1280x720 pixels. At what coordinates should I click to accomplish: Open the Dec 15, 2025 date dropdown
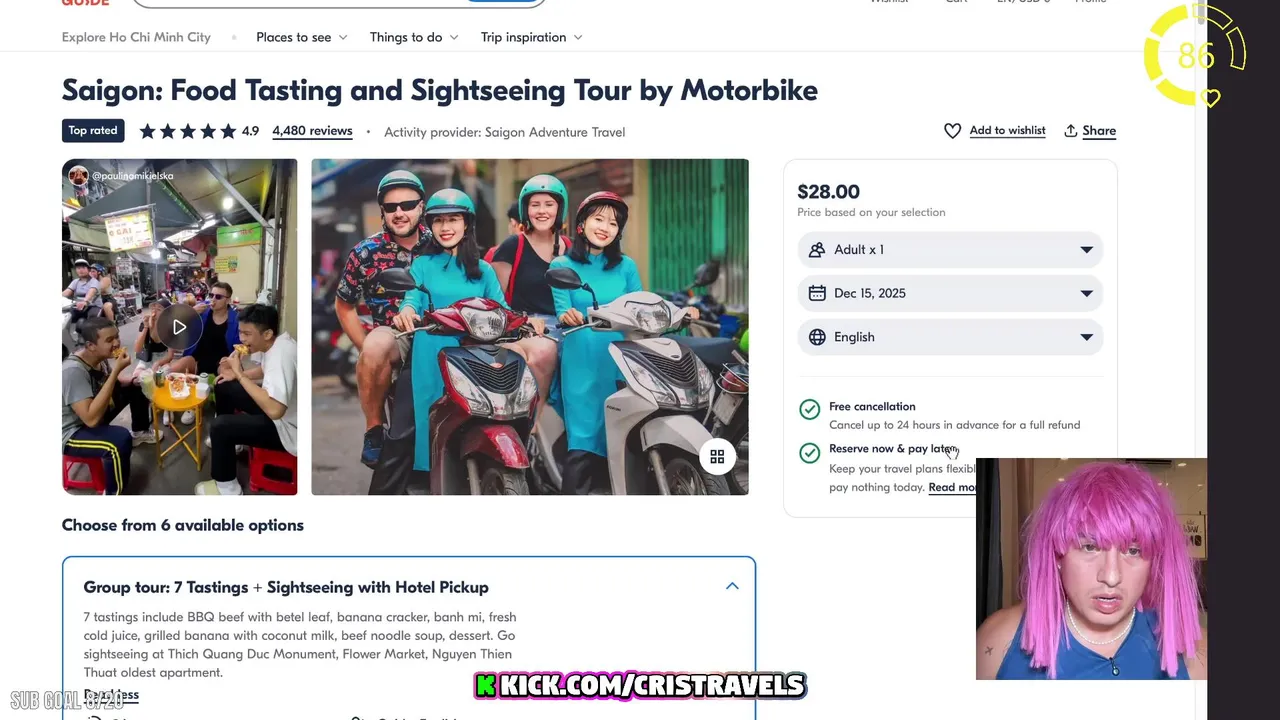tap(1086, 293)
